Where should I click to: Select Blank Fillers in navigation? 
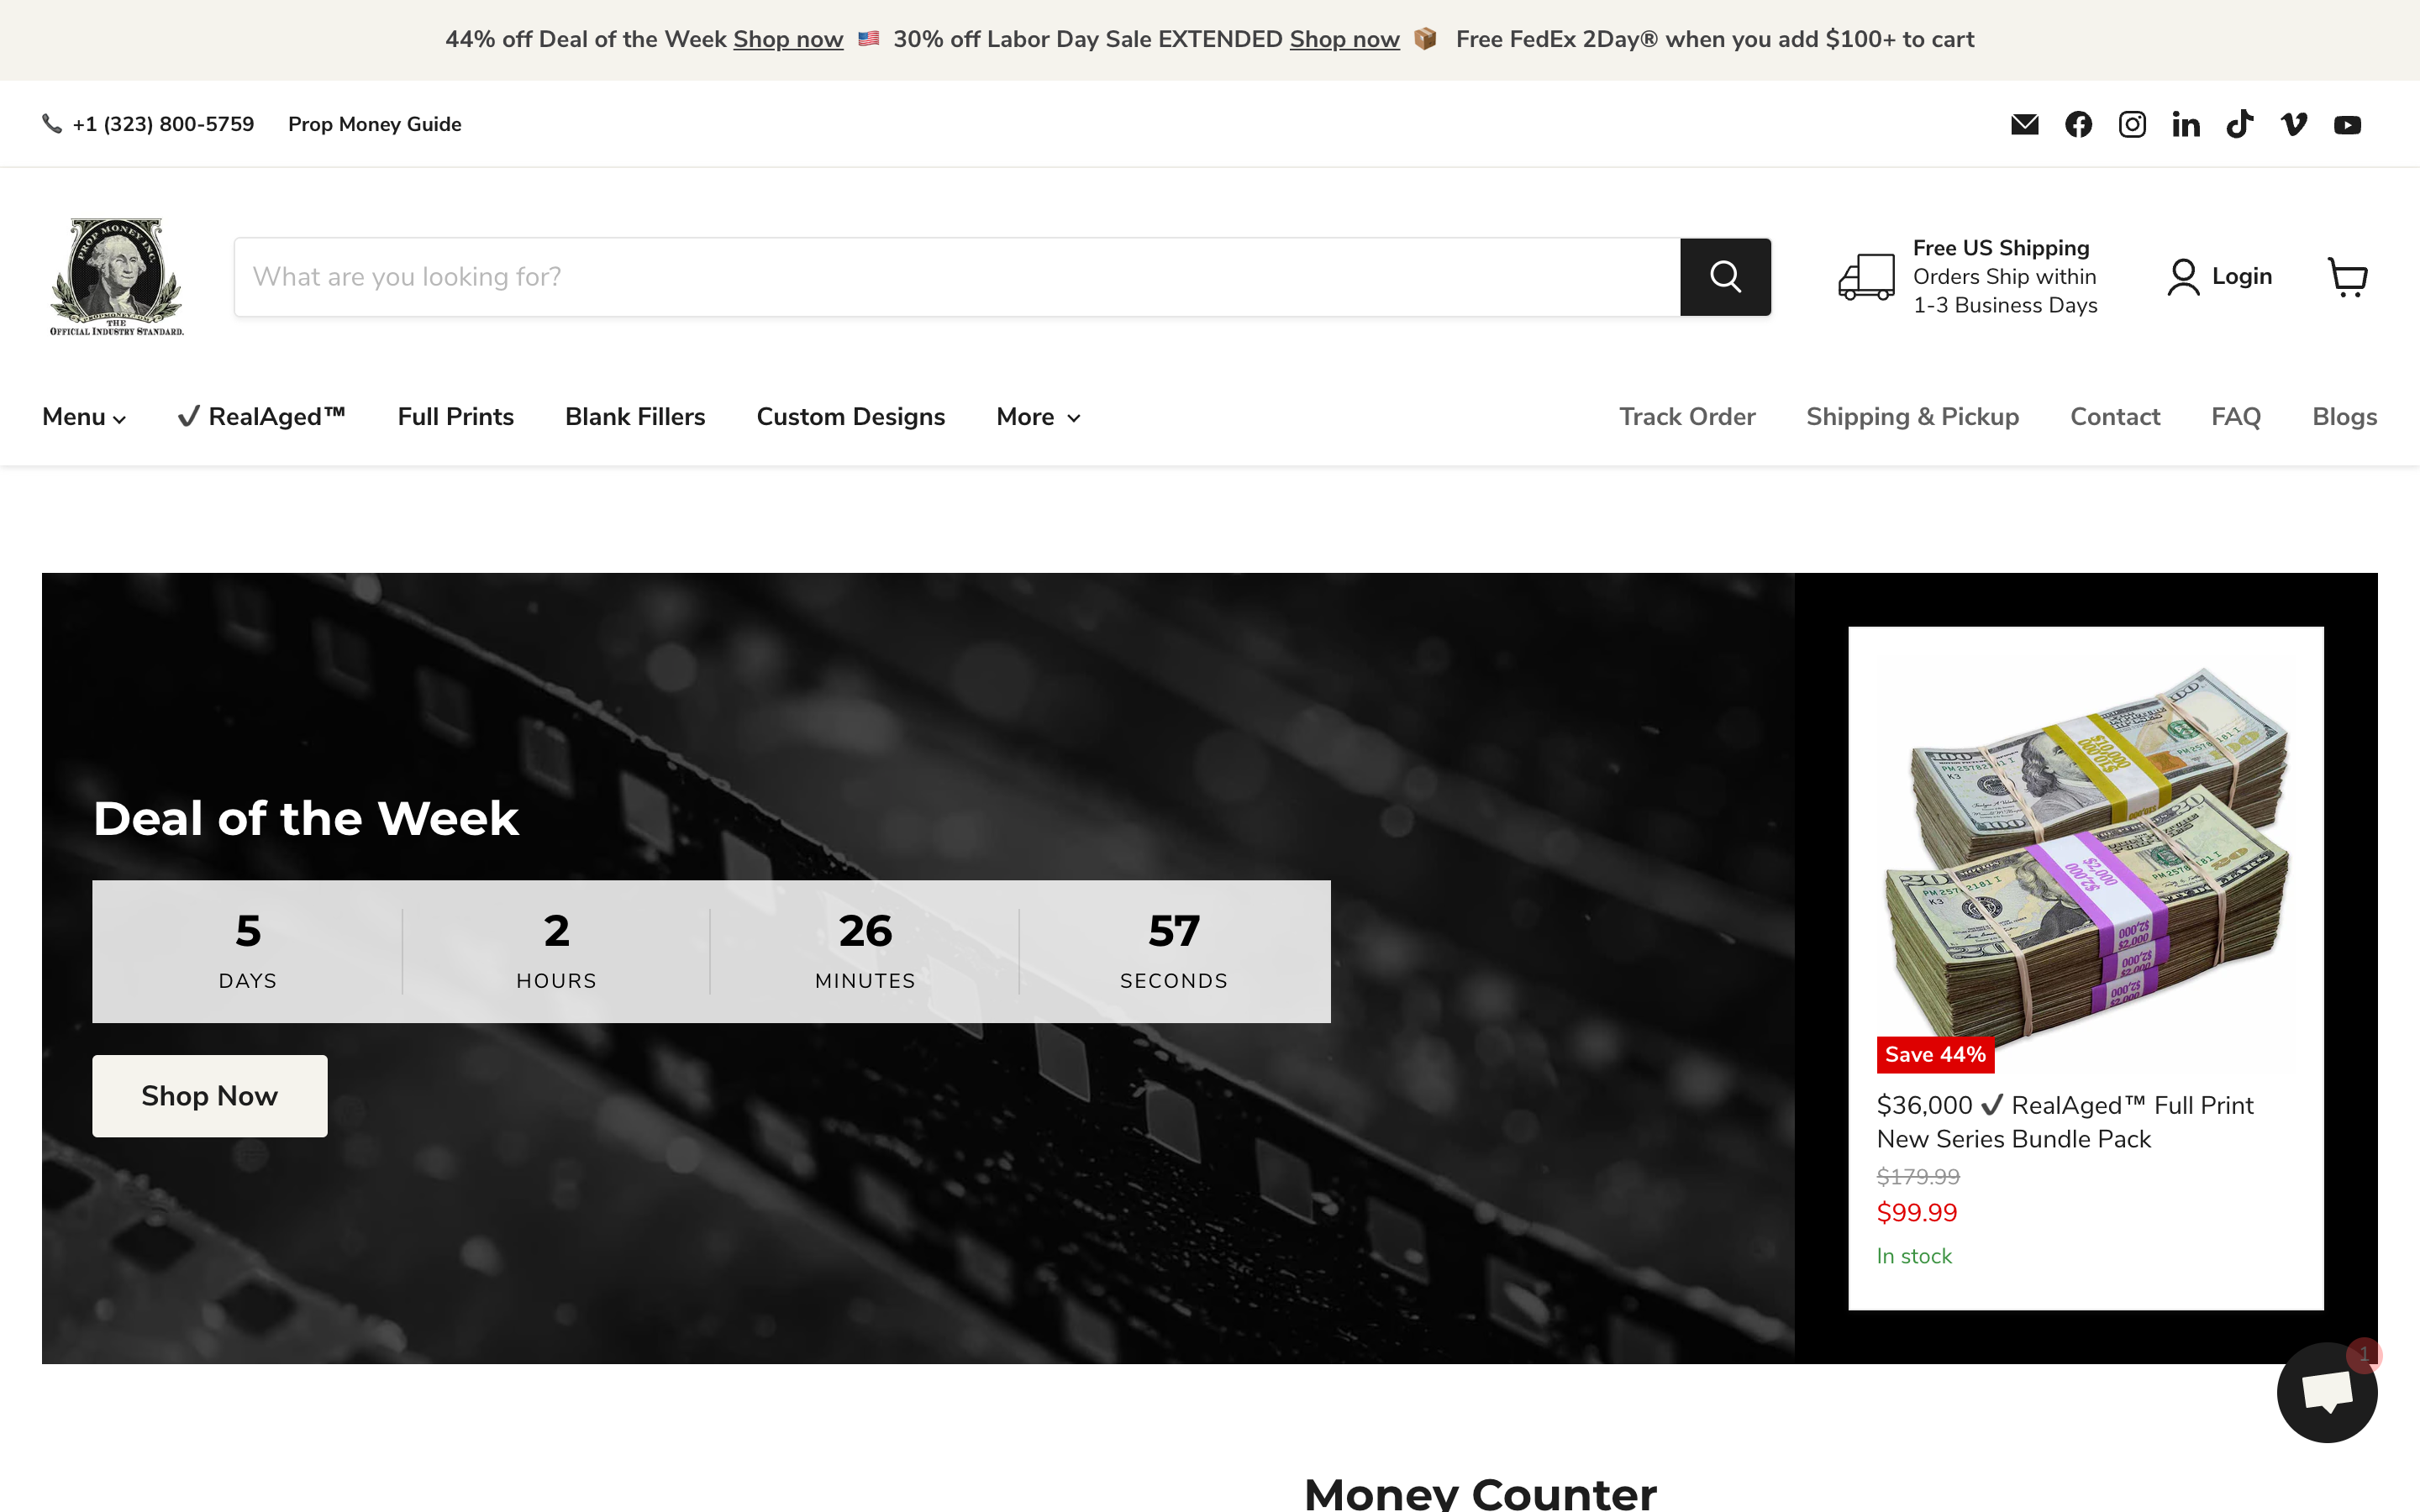(x=635, y=416)
